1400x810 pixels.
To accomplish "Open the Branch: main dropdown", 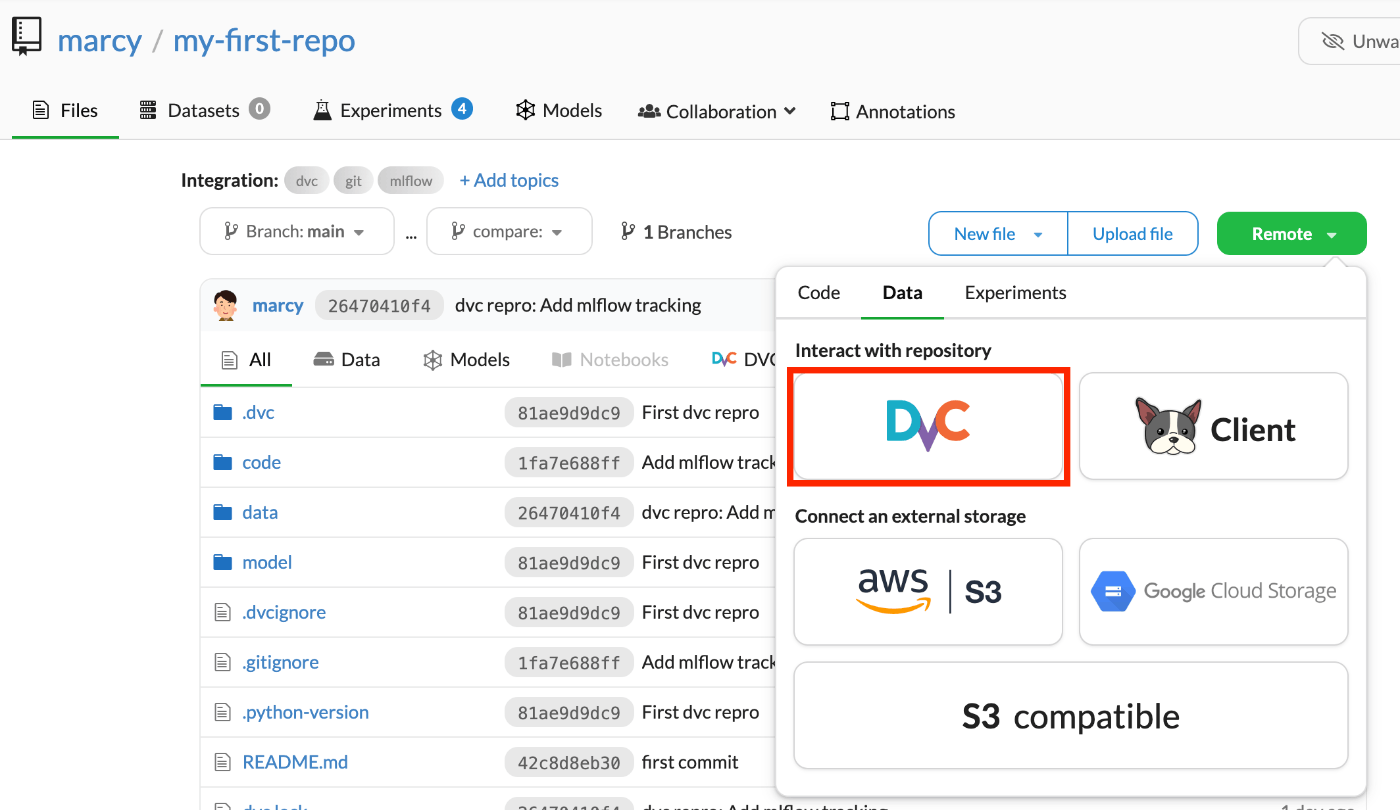I will pos(297,232).
